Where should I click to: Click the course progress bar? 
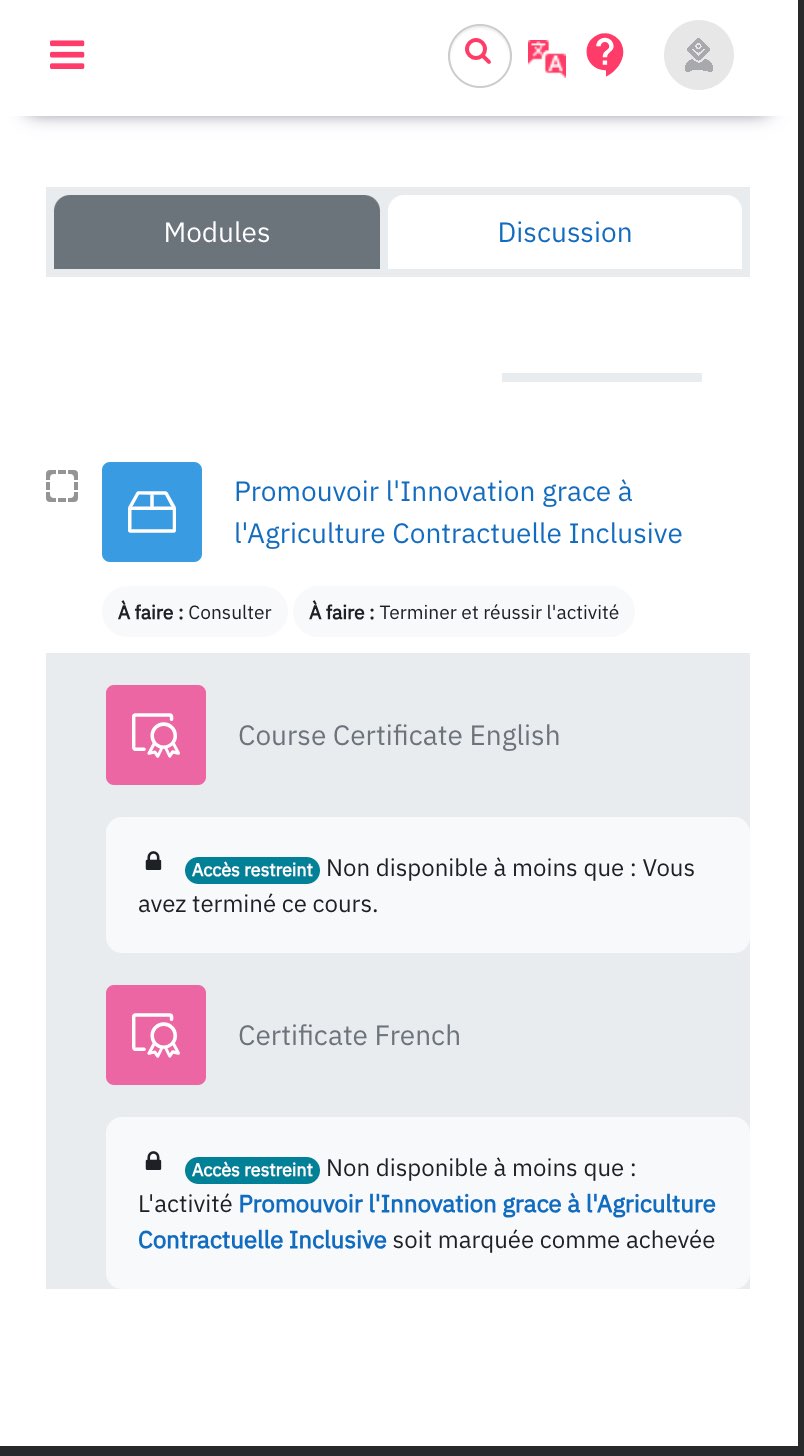602,377
